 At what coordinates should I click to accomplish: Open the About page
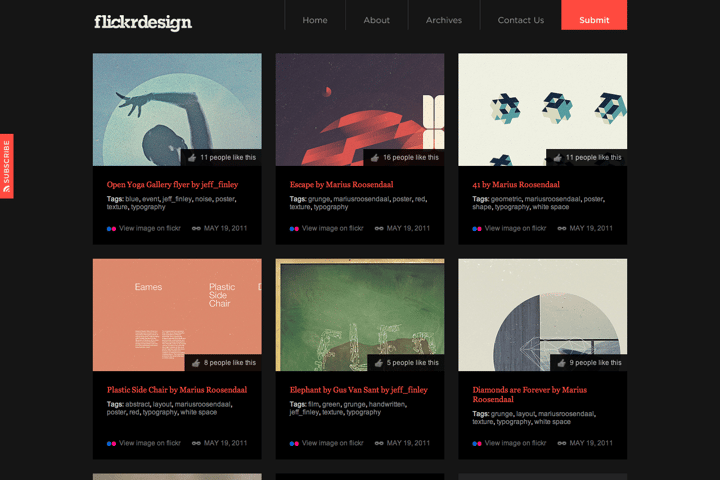pos(377,20)
